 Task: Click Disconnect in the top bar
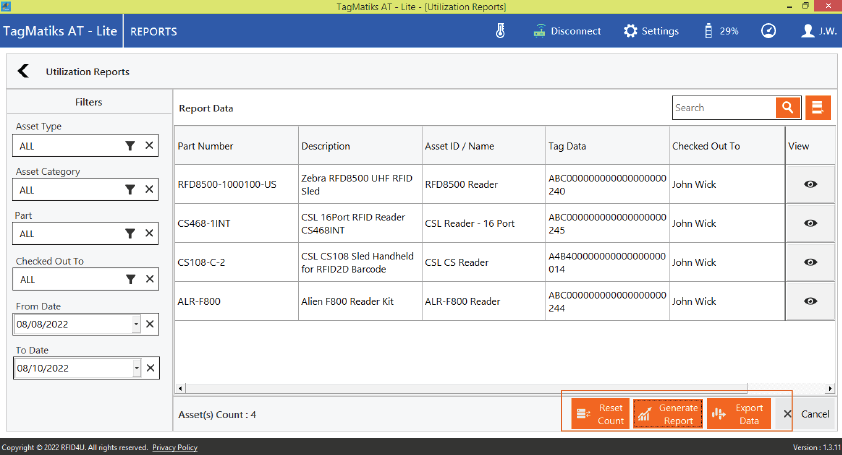click(x=566, y=31)
